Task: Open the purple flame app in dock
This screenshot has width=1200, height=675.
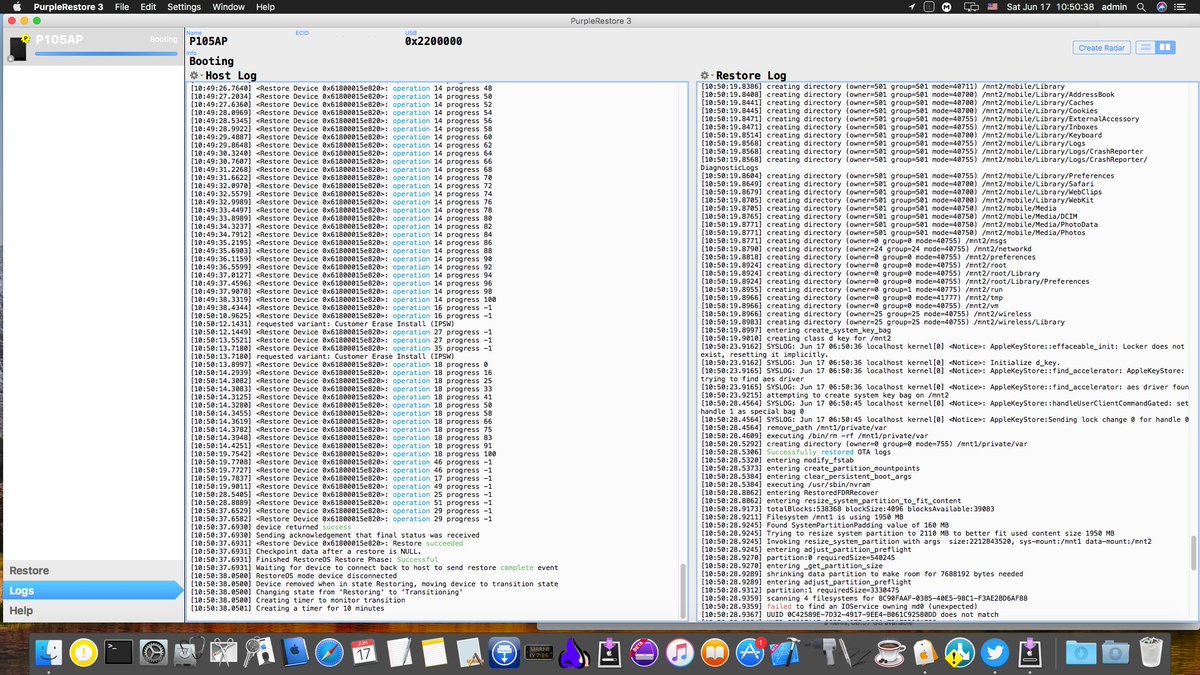Action: (x=575, y=652)
